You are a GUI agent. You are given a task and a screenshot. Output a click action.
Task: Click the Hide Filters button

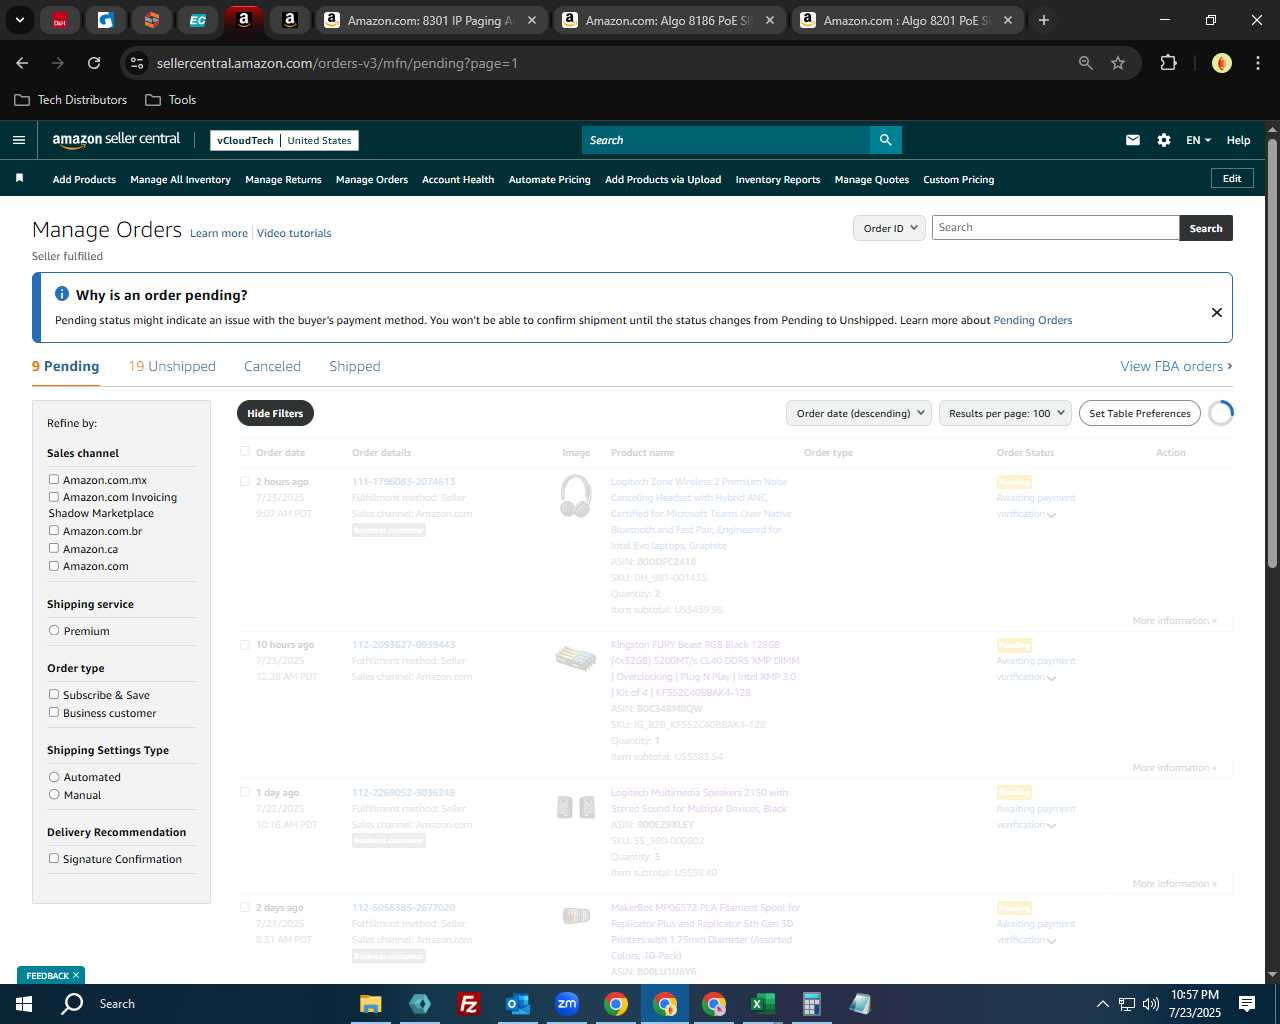point(275,413)
